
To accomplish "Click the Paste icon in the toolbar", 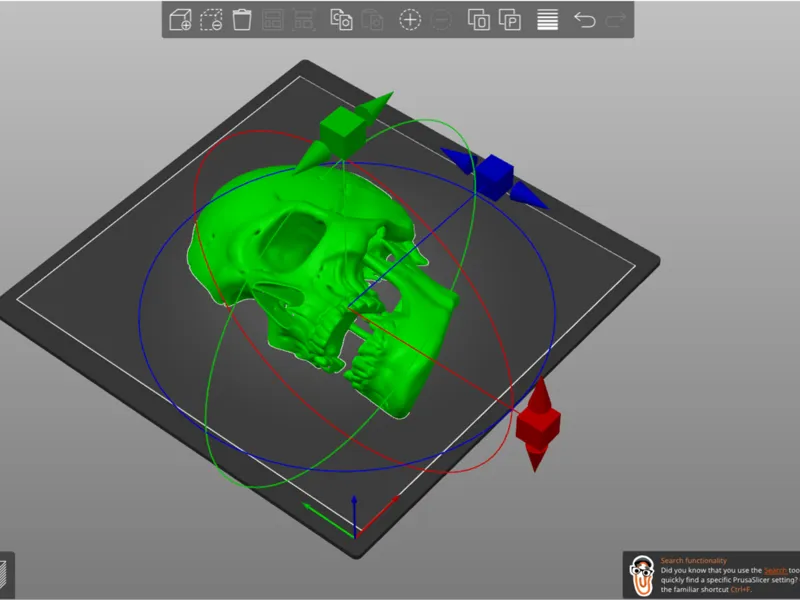I will point(372,20).
